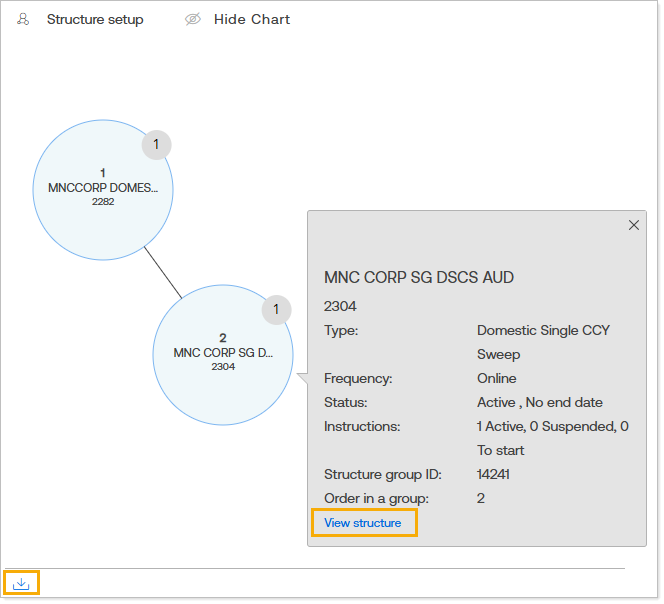
Task: Click the Domestic Single CCY type value
Action: pos(543,330)
